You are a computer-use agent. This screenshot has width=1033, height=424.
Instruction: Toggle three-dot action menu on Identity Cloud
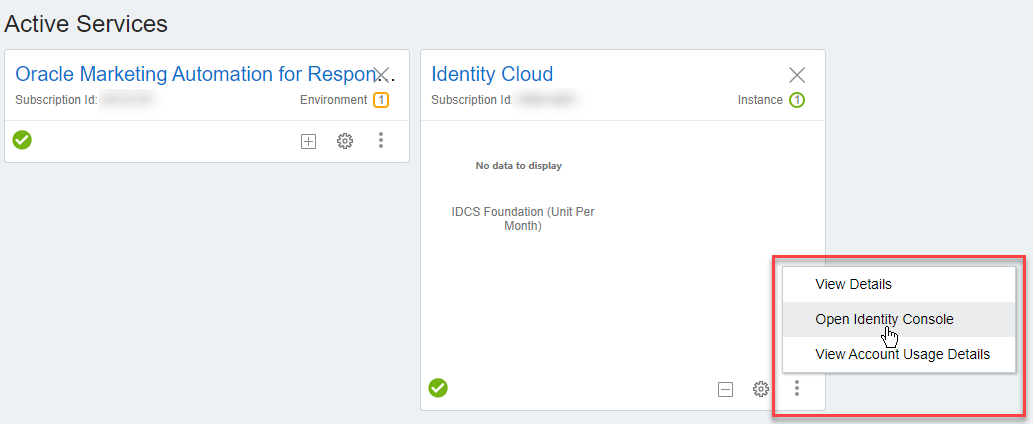click(797, 389)
